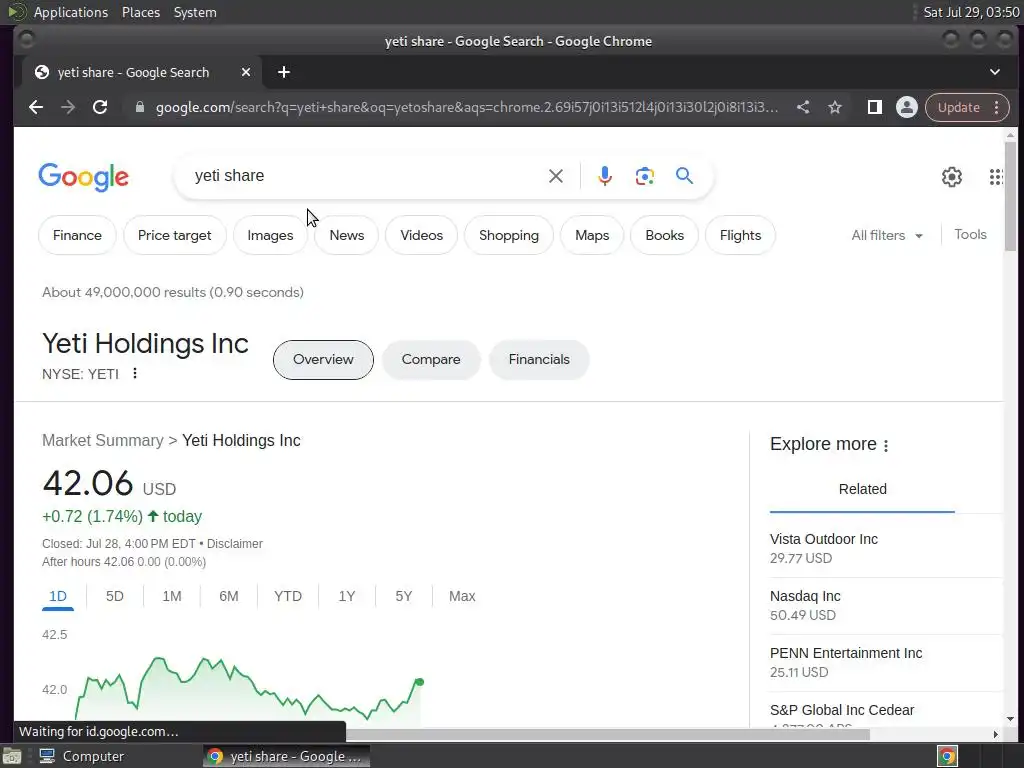Show YTD chart range
This screenshot has height=768, width=1024.
point(288,596)
